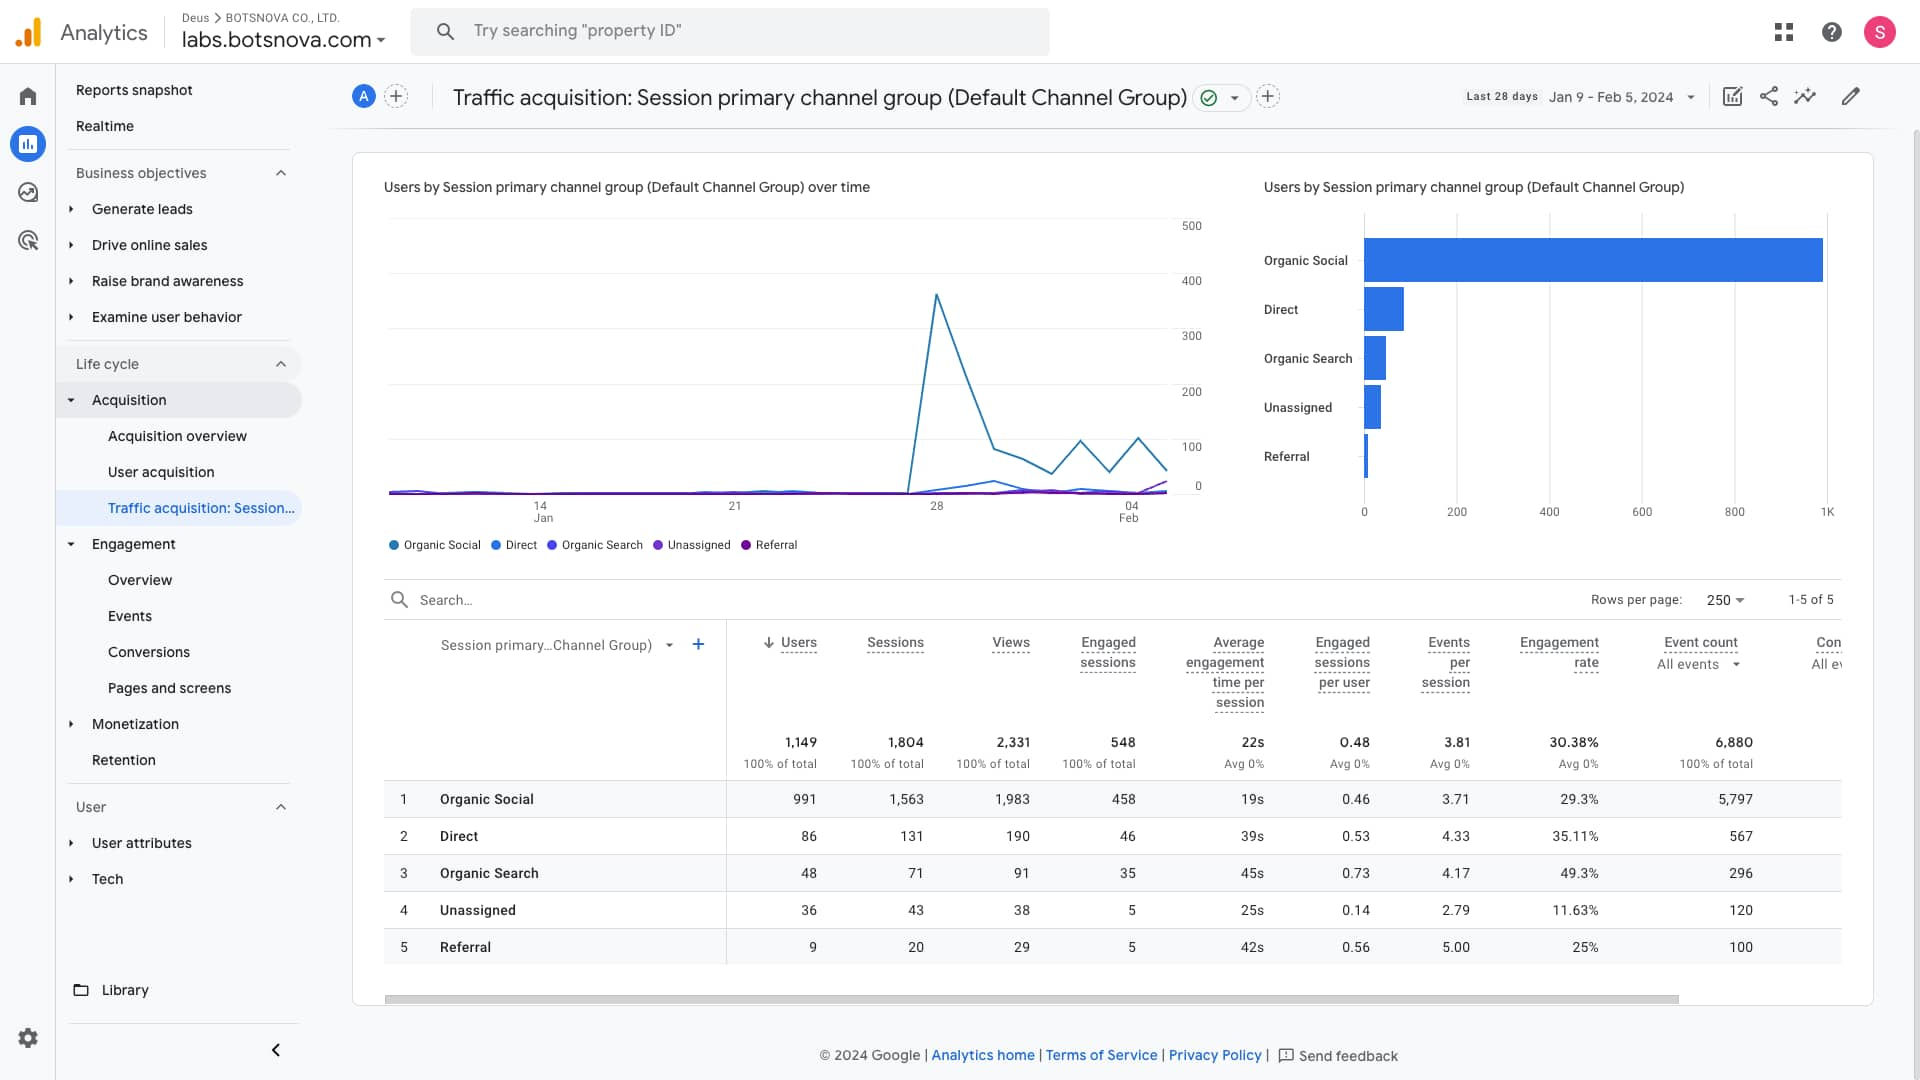Select Traffic acquisition Session menu item
The image size is (1920, 1080).
coord(200,508)
